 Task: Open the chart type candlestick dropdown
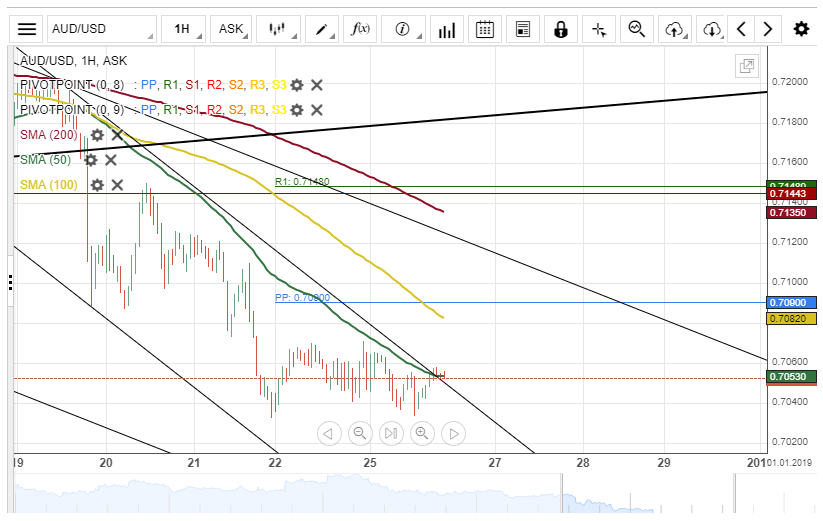pos(278,29)
